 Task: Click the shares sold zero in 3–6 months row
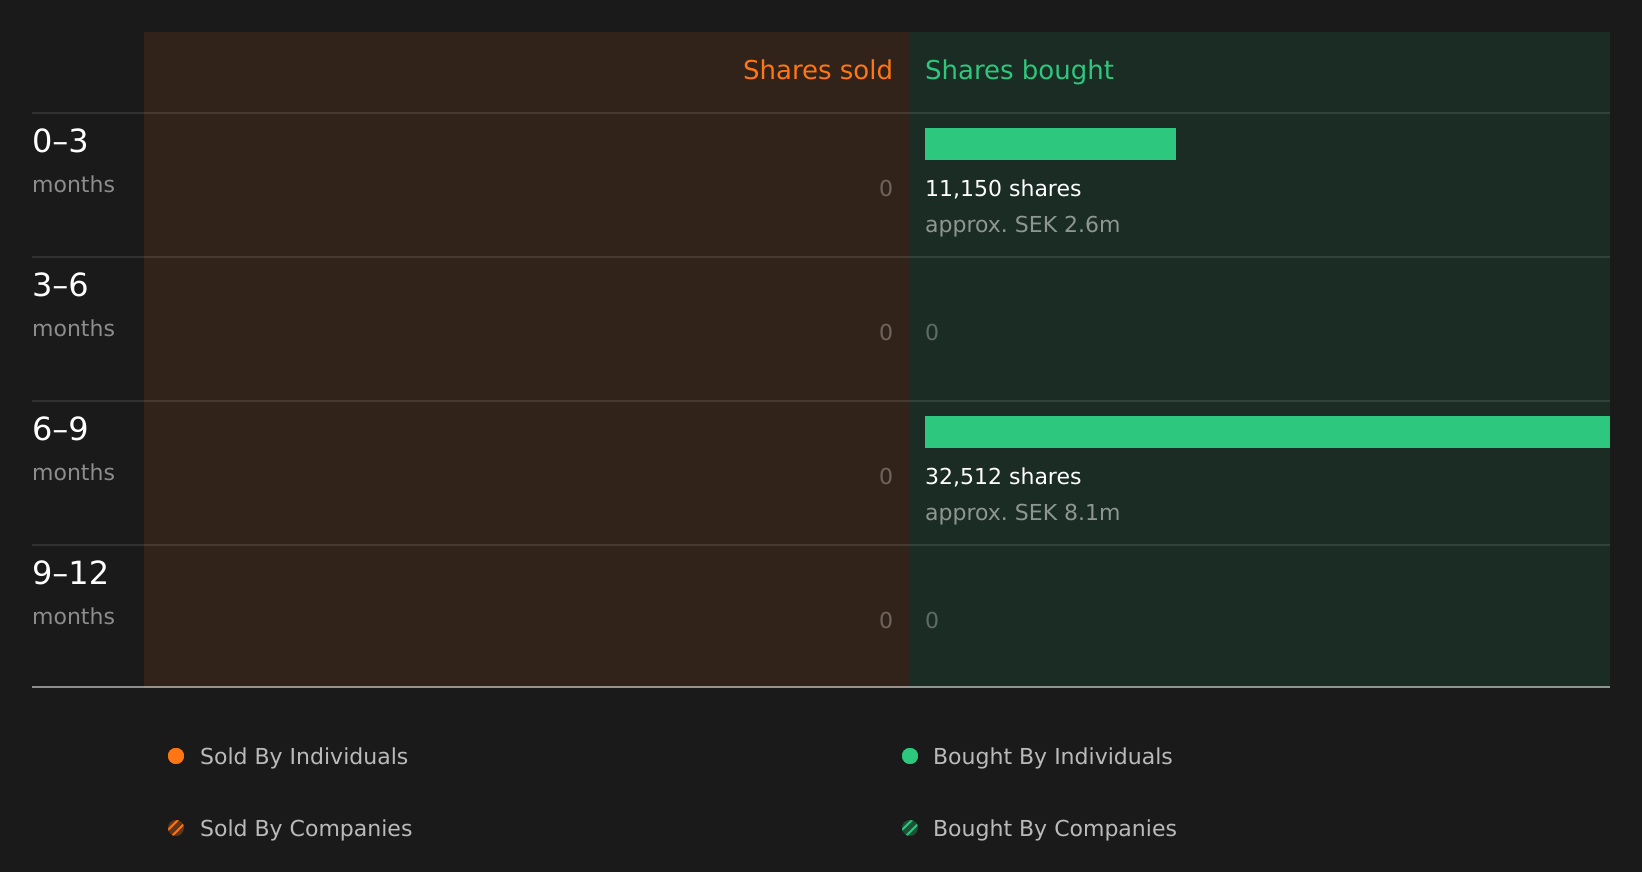(886, 333)
